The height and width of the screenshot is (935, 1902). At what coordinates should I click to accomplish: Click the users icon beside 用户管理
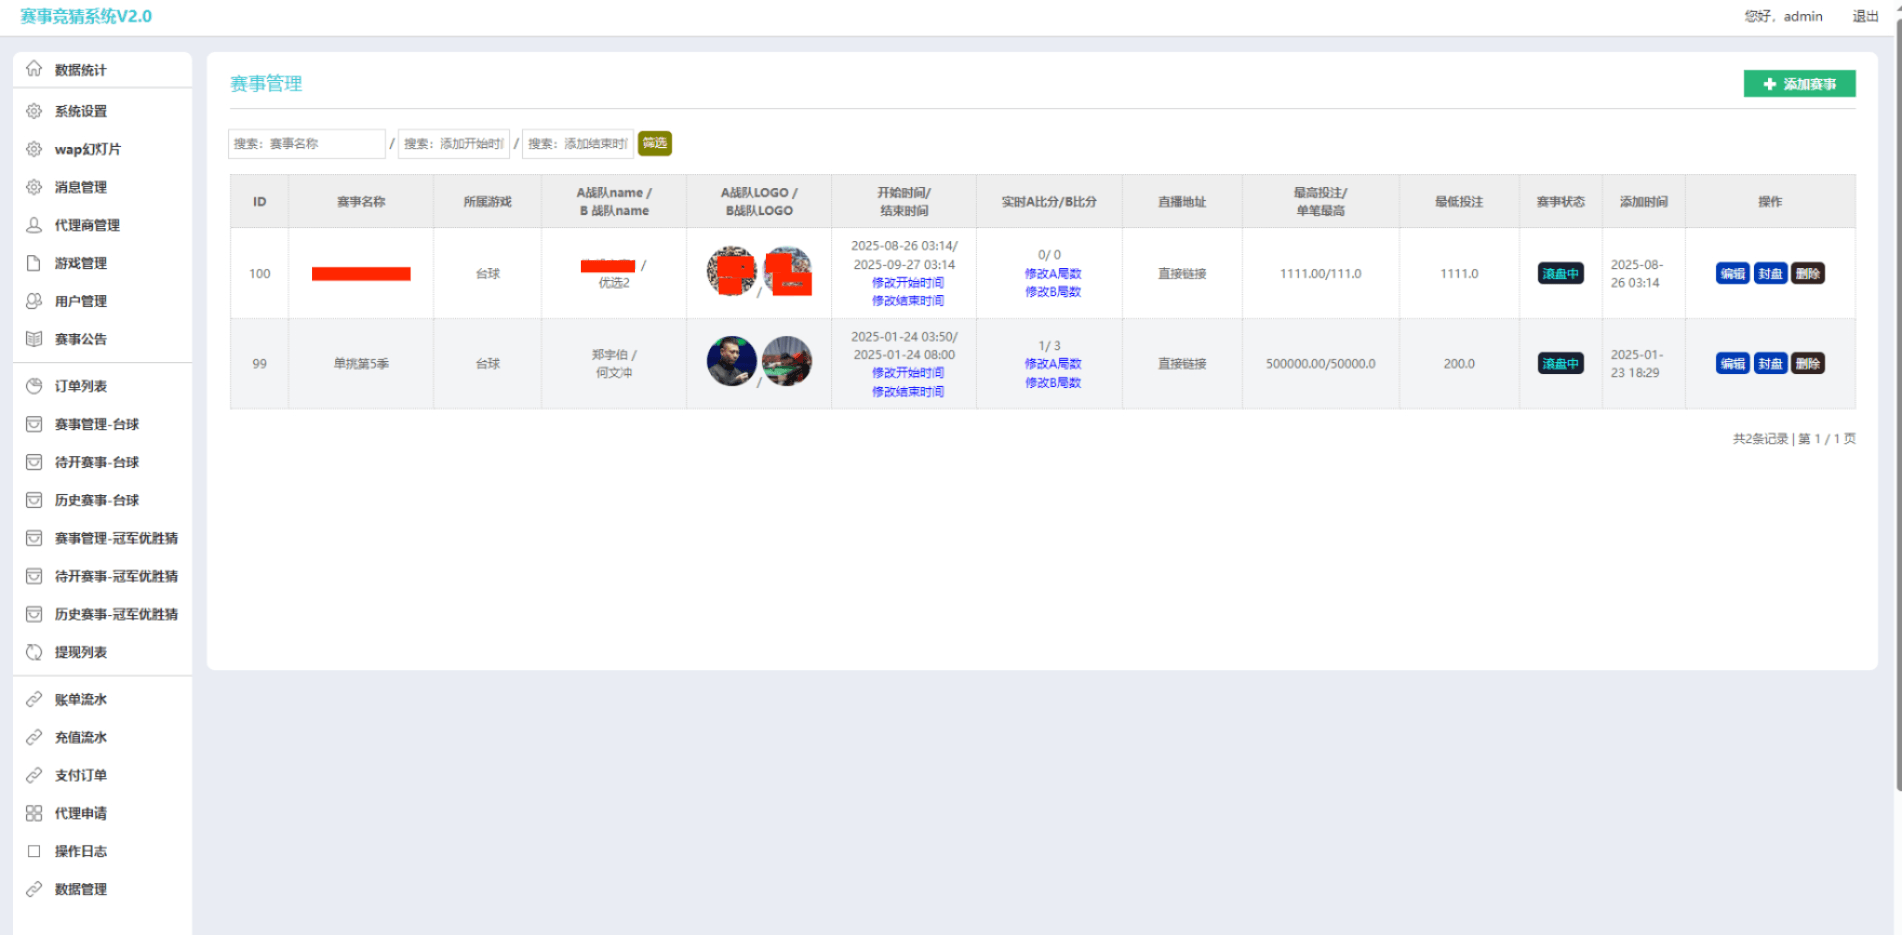[x=34, y=301]
